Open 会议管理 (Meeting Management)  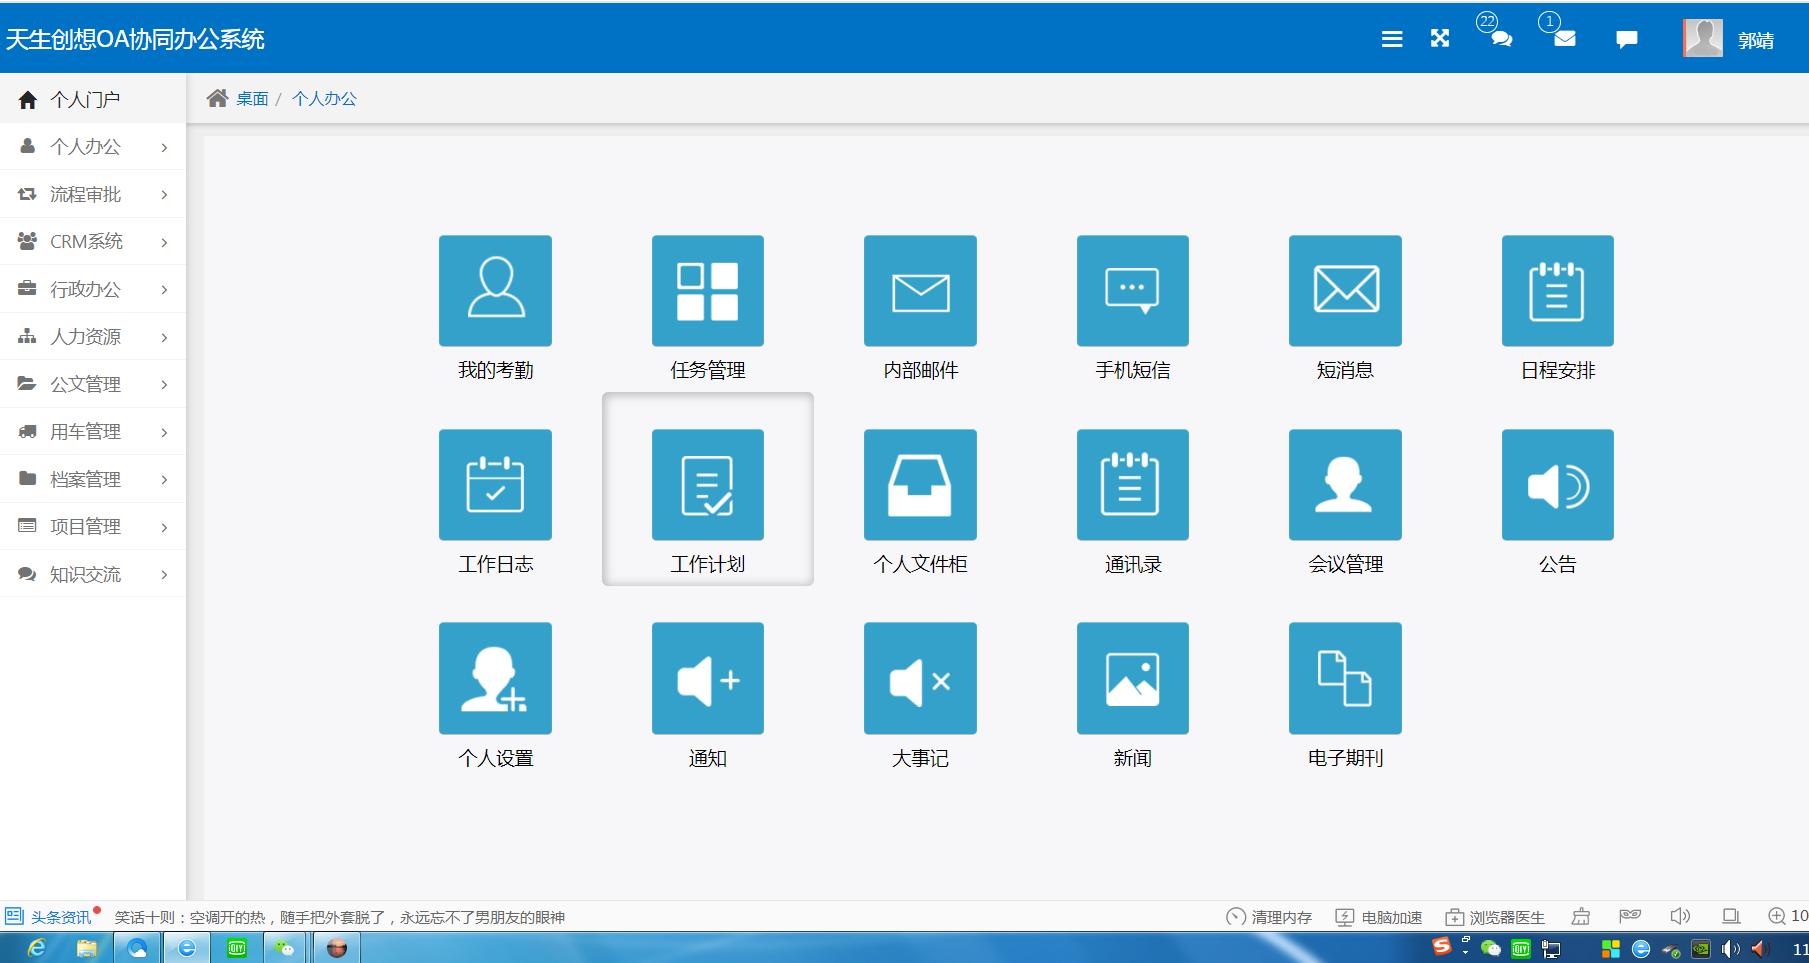tap(1344, 485)
